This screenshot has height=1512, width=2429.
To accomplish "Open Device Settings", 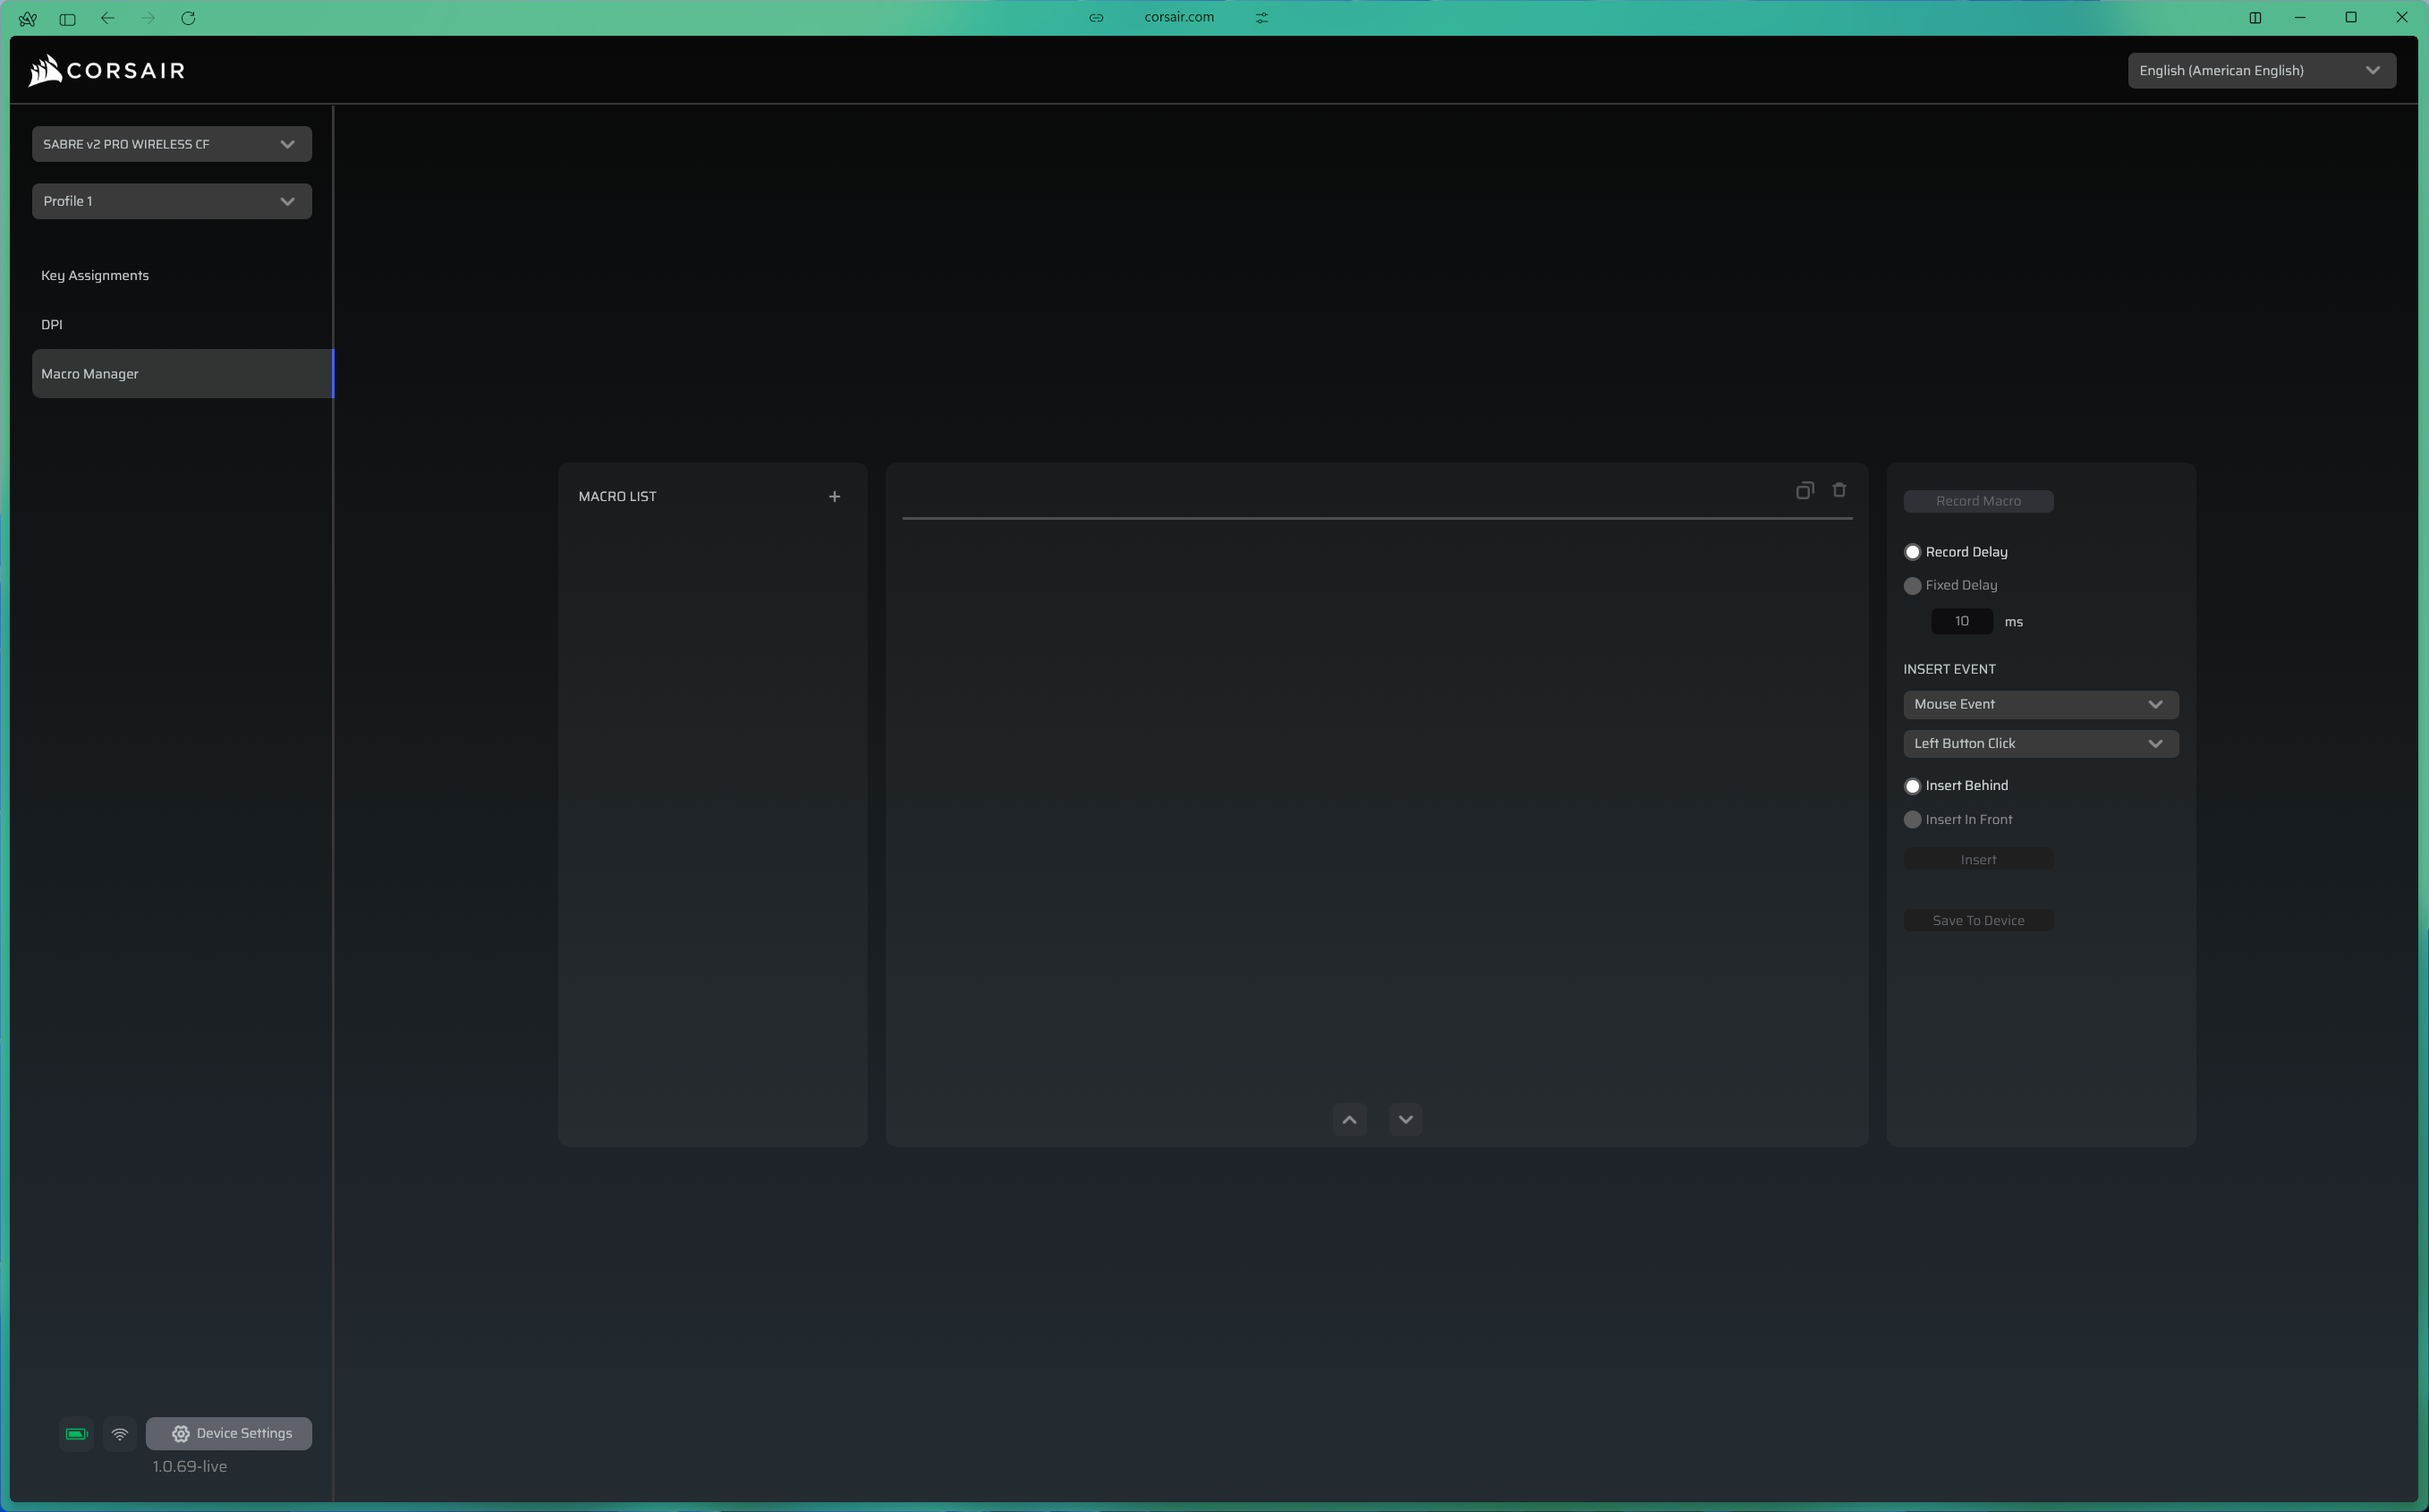I will [x=229, y=1433].
